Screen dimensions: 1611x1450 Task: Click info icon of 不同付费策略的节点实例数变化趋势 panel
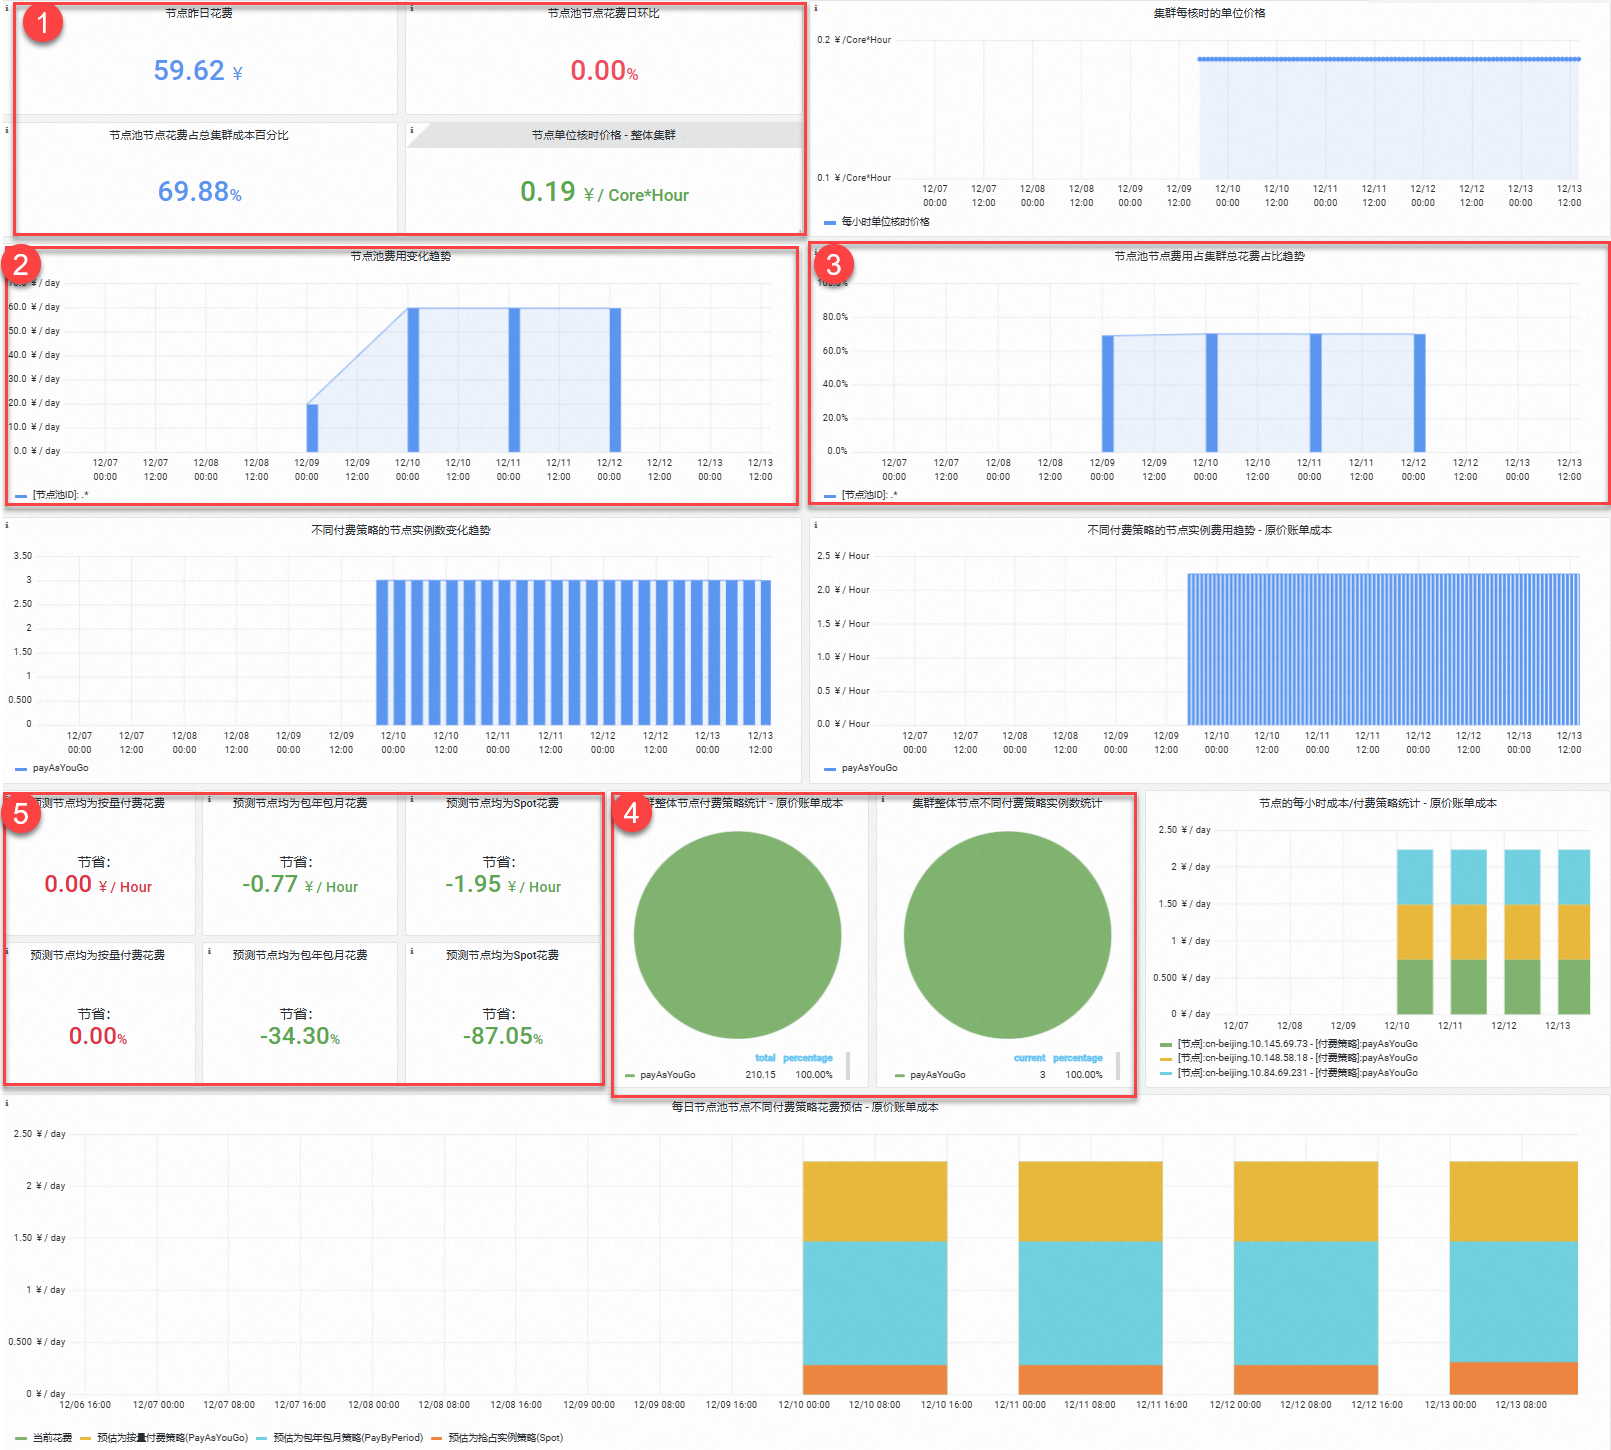(8, 525)
